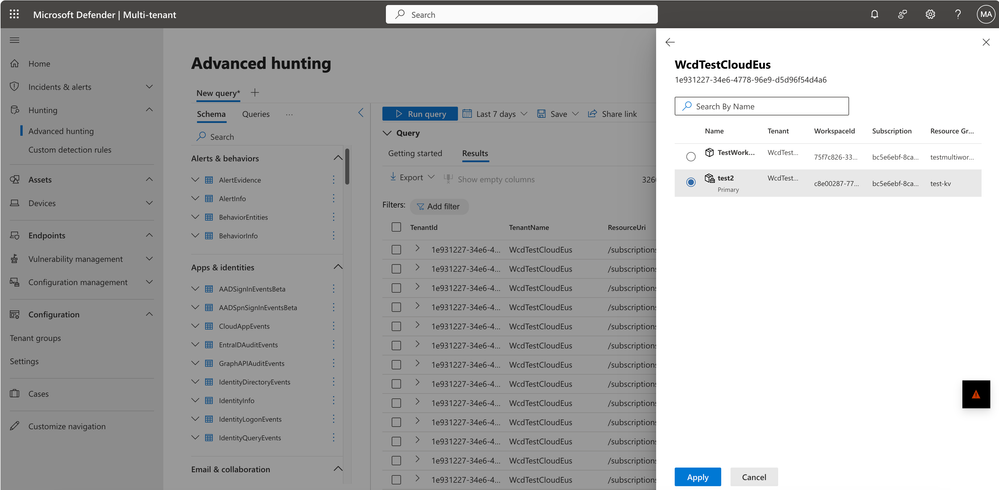Click the Cancel button

coord(754,477)
